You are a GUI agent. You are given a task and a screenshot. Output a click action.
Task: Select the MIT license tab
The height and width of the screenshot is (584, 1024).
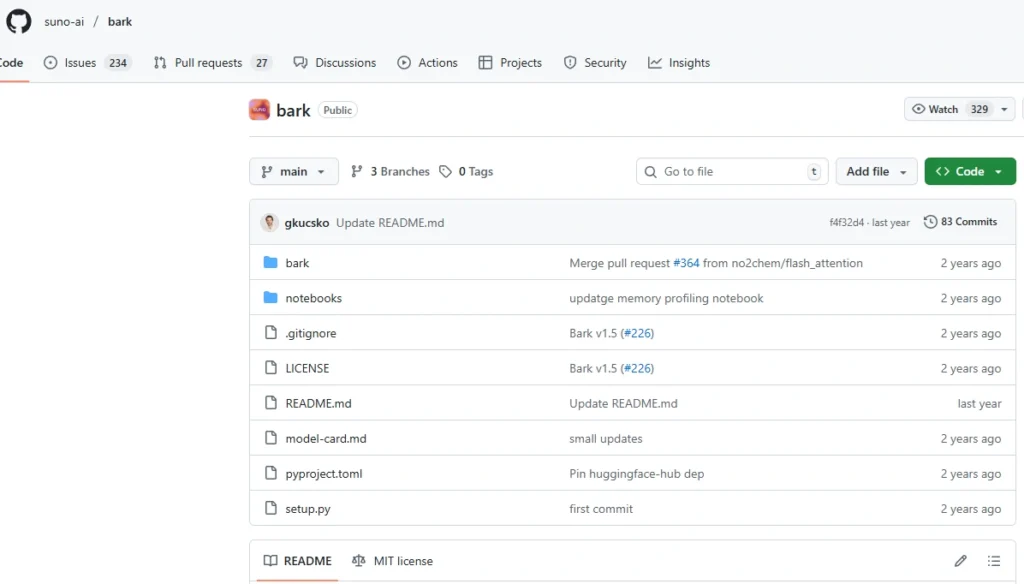click(x=392, y=561)
